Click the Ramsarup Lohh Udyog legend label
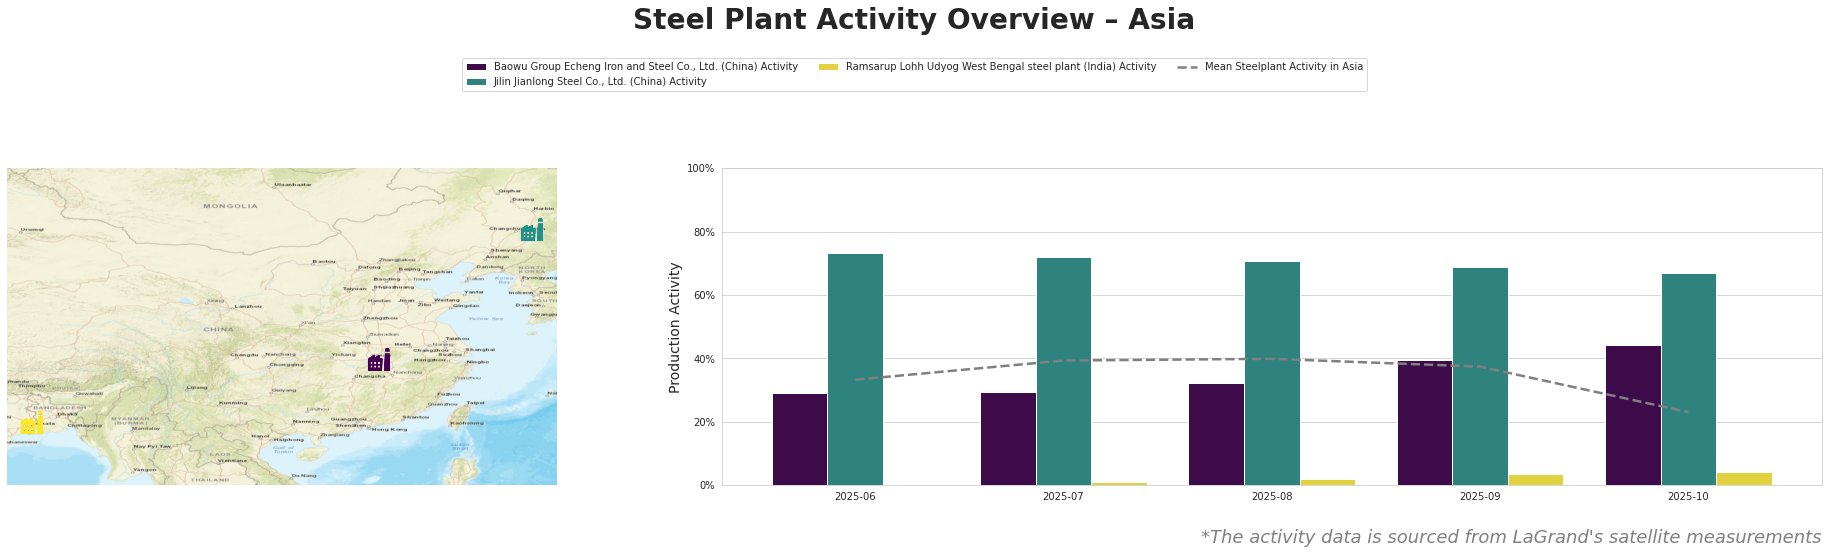 [1000, 67]
